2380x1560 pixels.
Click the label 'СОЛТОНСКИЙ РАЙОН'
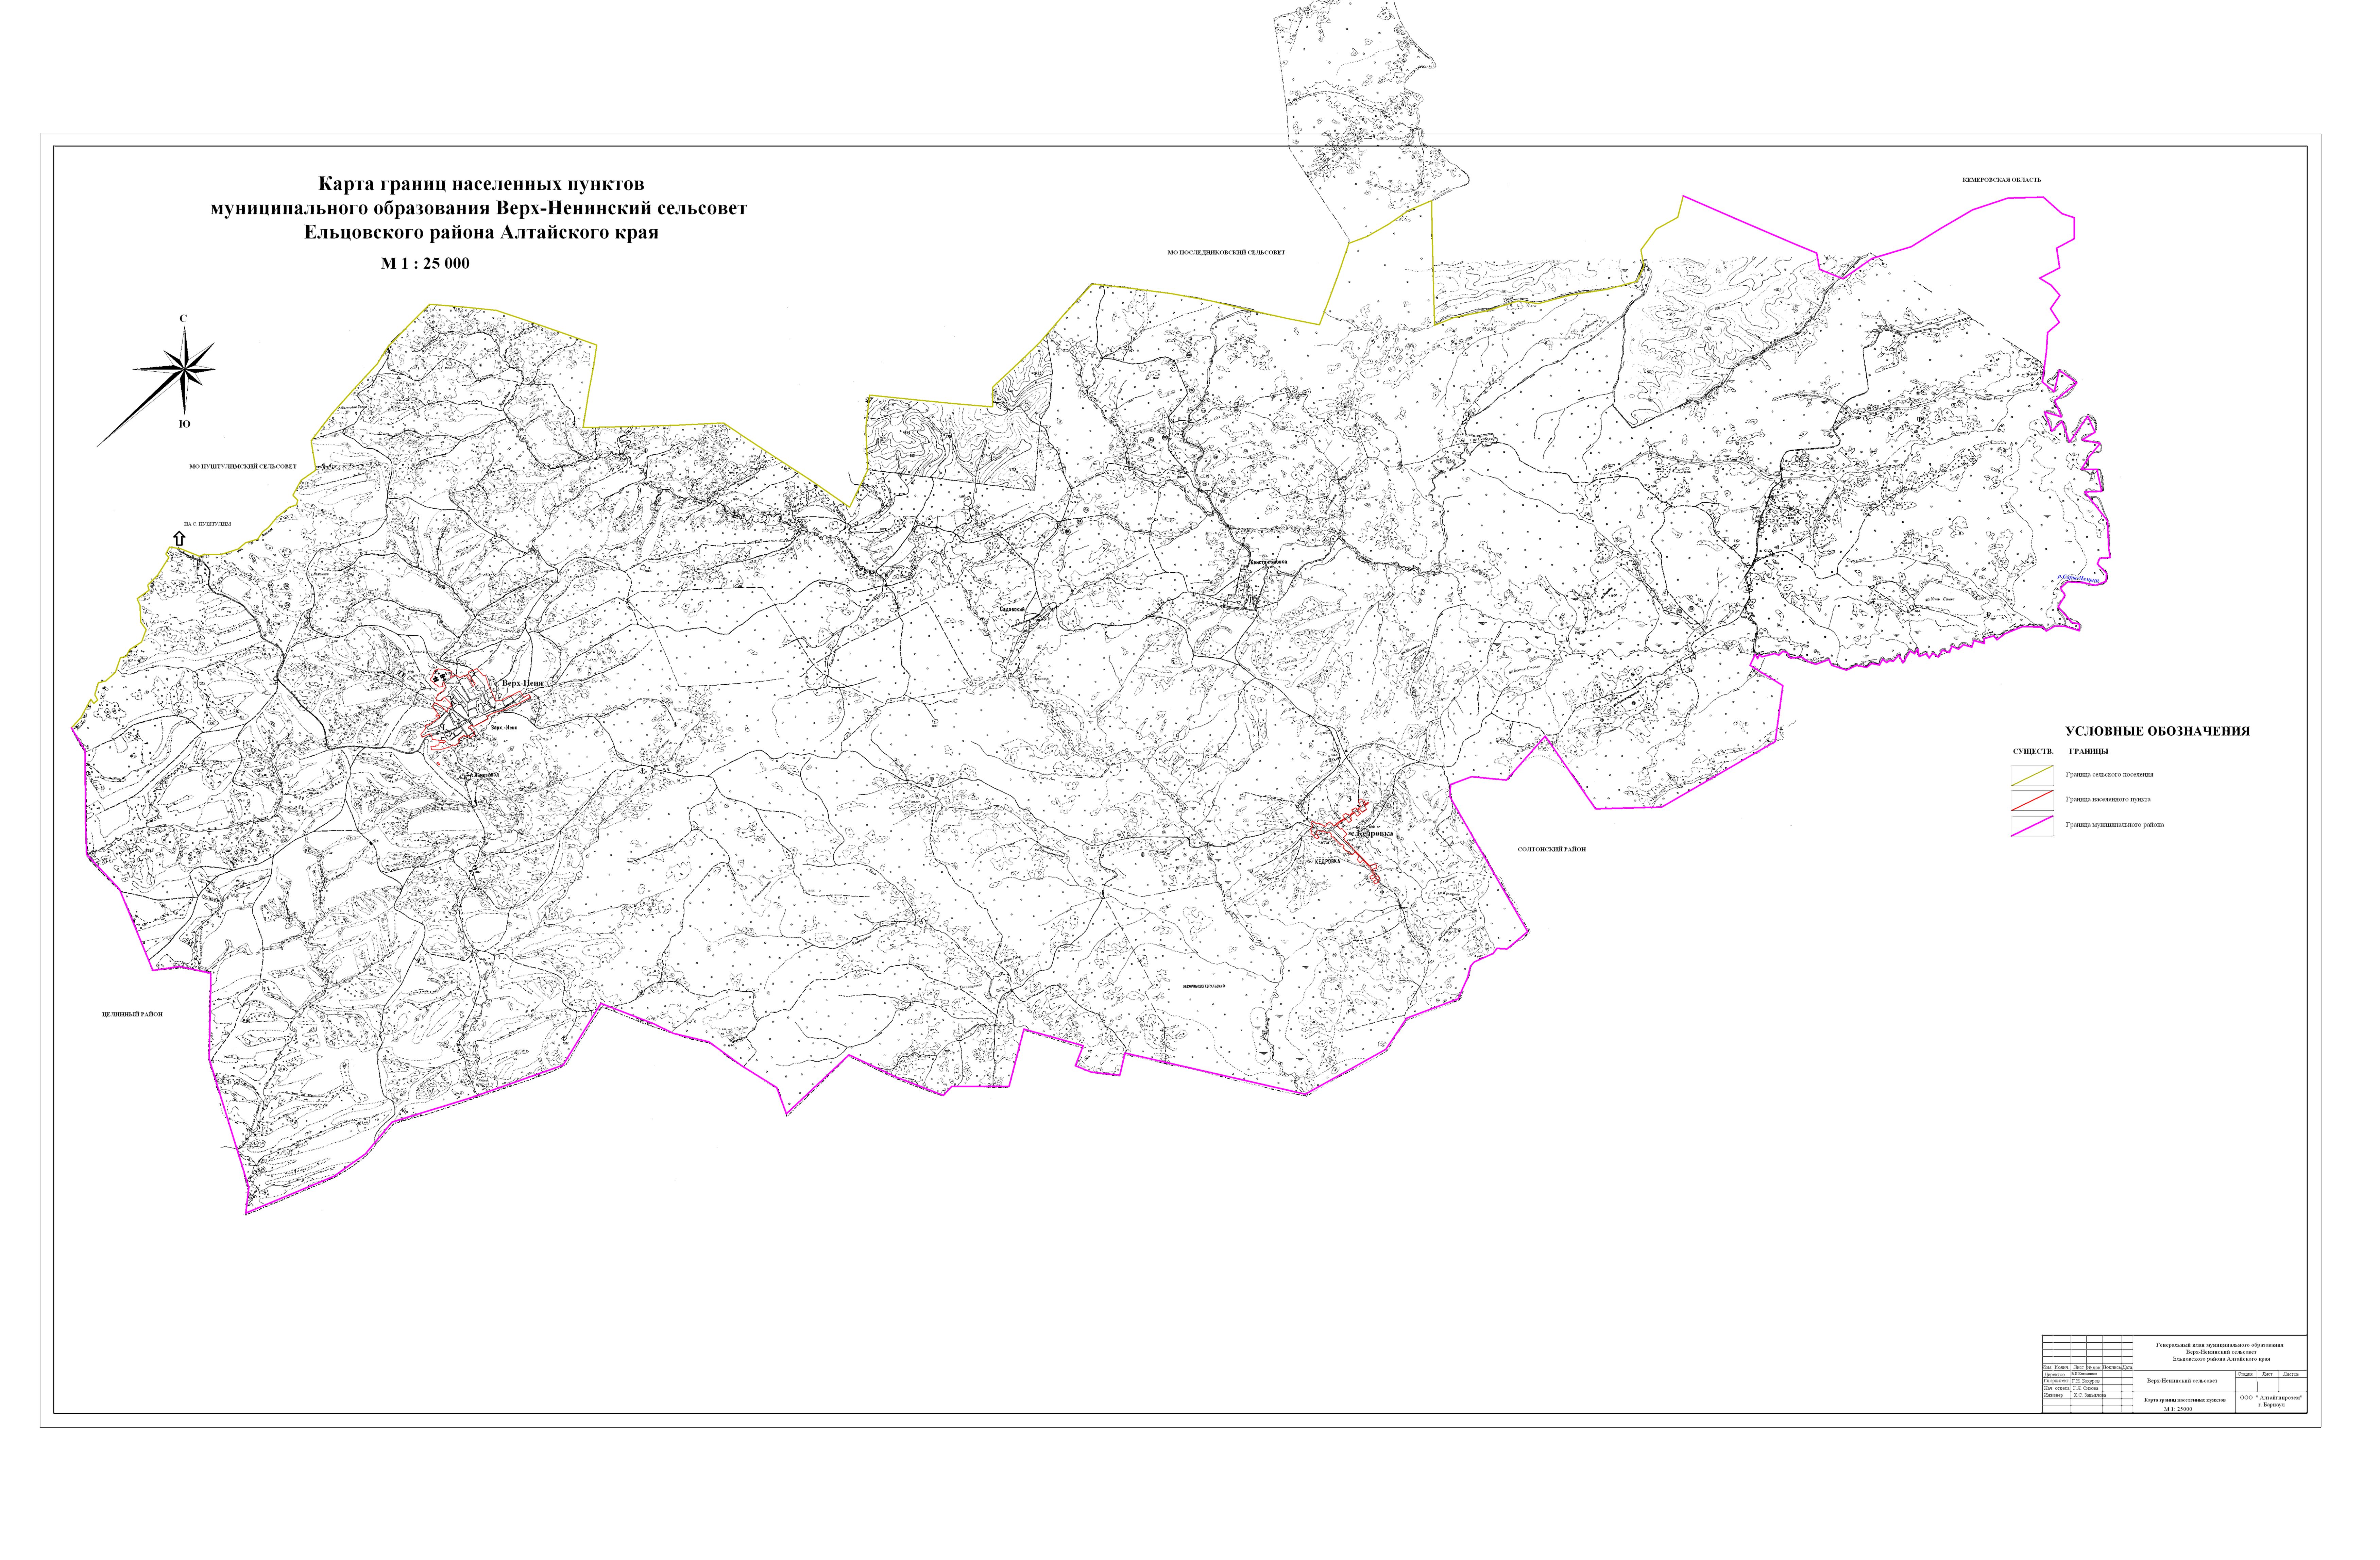point(1552,849)
